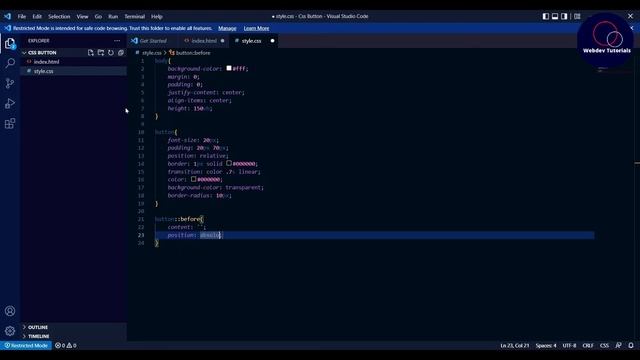This screenshot has height=360, width=640.
Task: Change the CRLF end of line setting
Action: 588,345
